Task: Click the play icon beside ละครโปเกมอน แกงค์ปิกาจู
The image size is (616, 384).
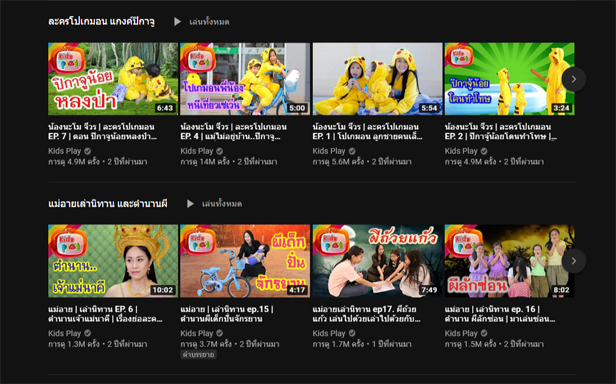Action: tap(178, 22)
